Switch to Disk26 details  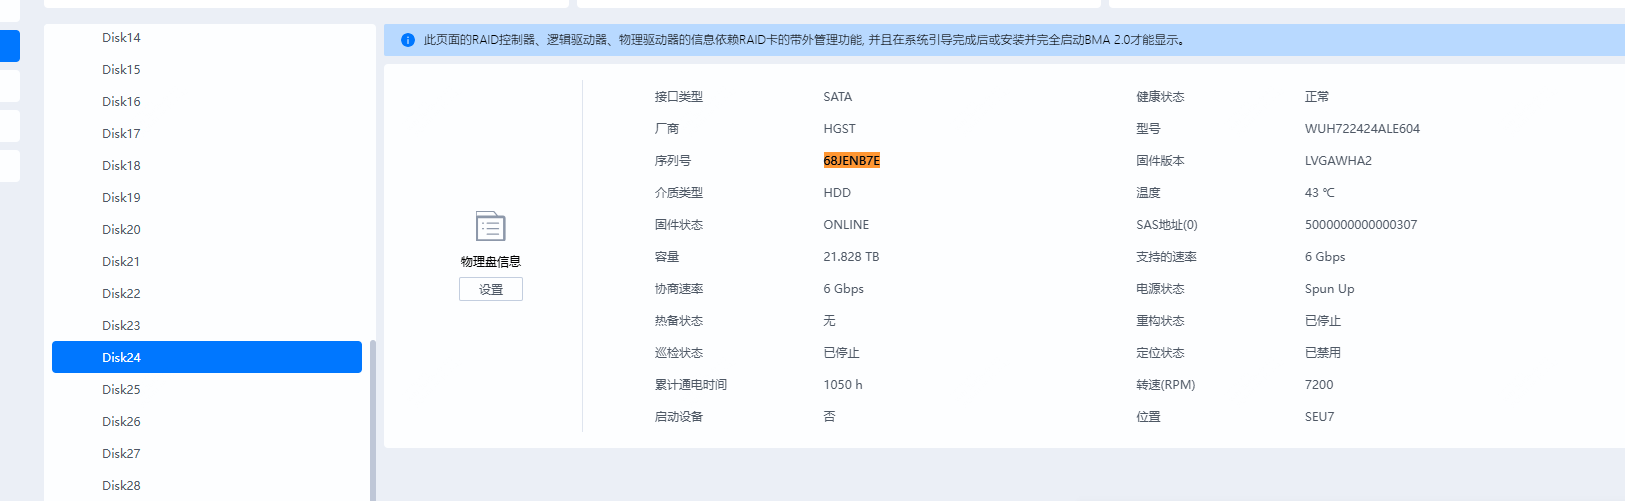click(121, 422)
